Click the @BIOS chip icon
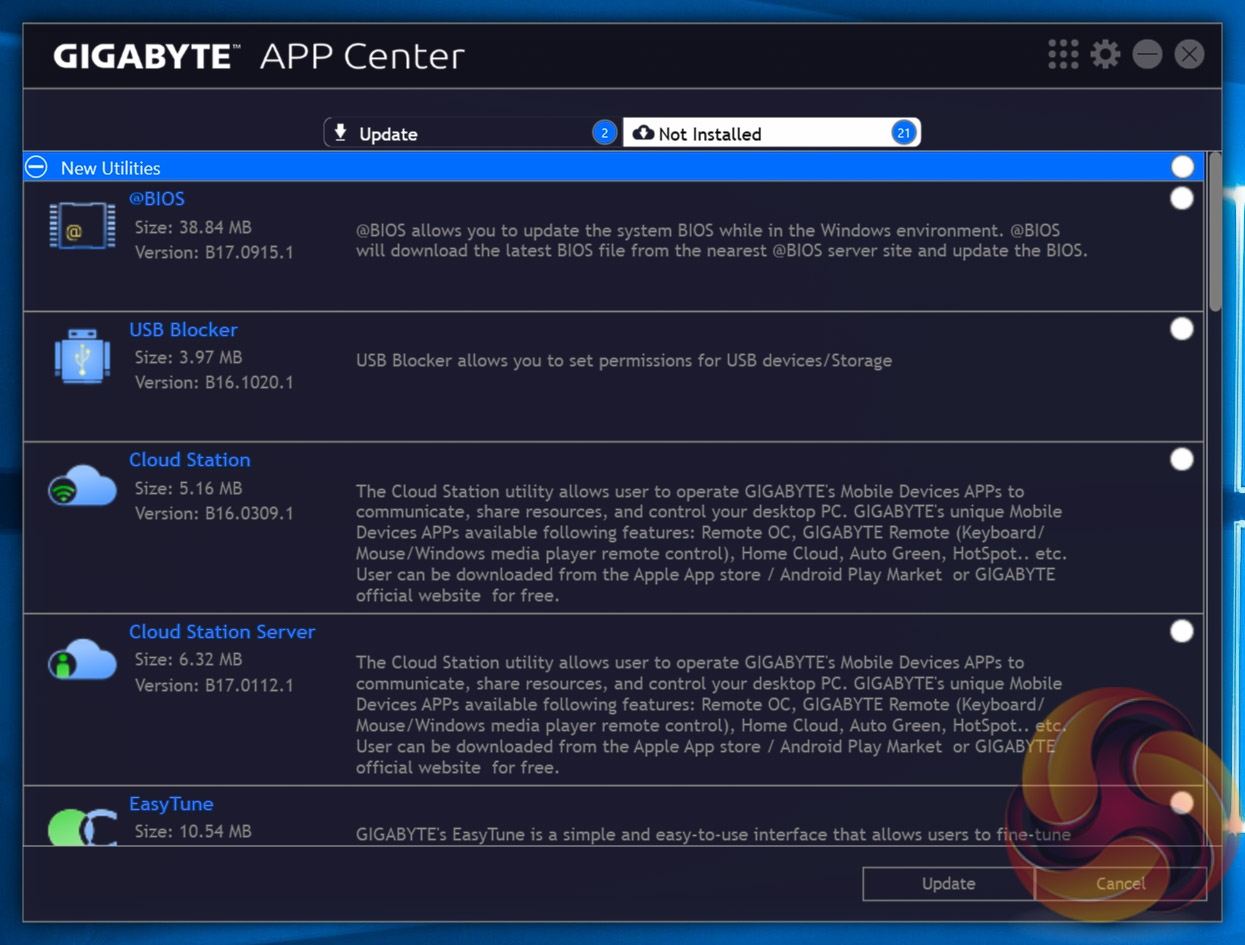The height and width of the screenshot is (945, 1245). click(82, 226)
